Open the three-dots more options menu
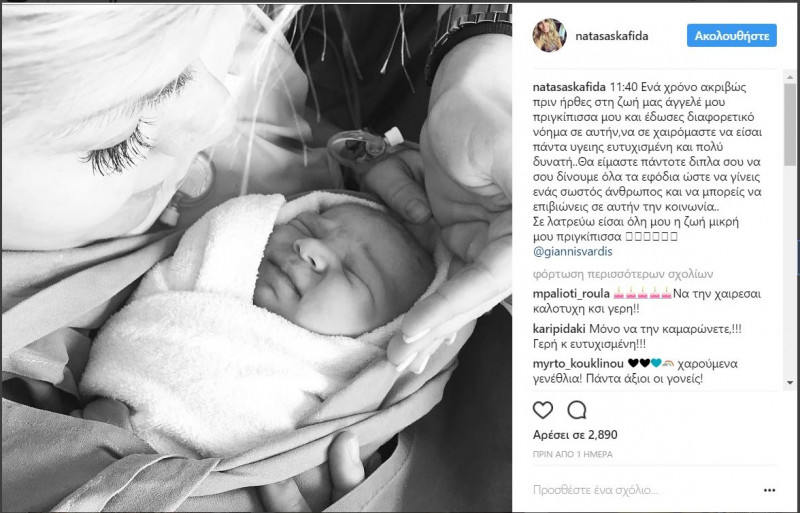The height and width of the screenshot is (513, 800). 770,491
